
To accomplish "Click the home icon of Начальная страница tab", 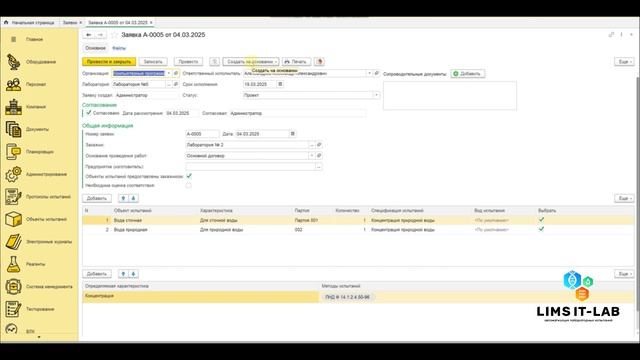I will pyautogui.click(x=6, y=22).
